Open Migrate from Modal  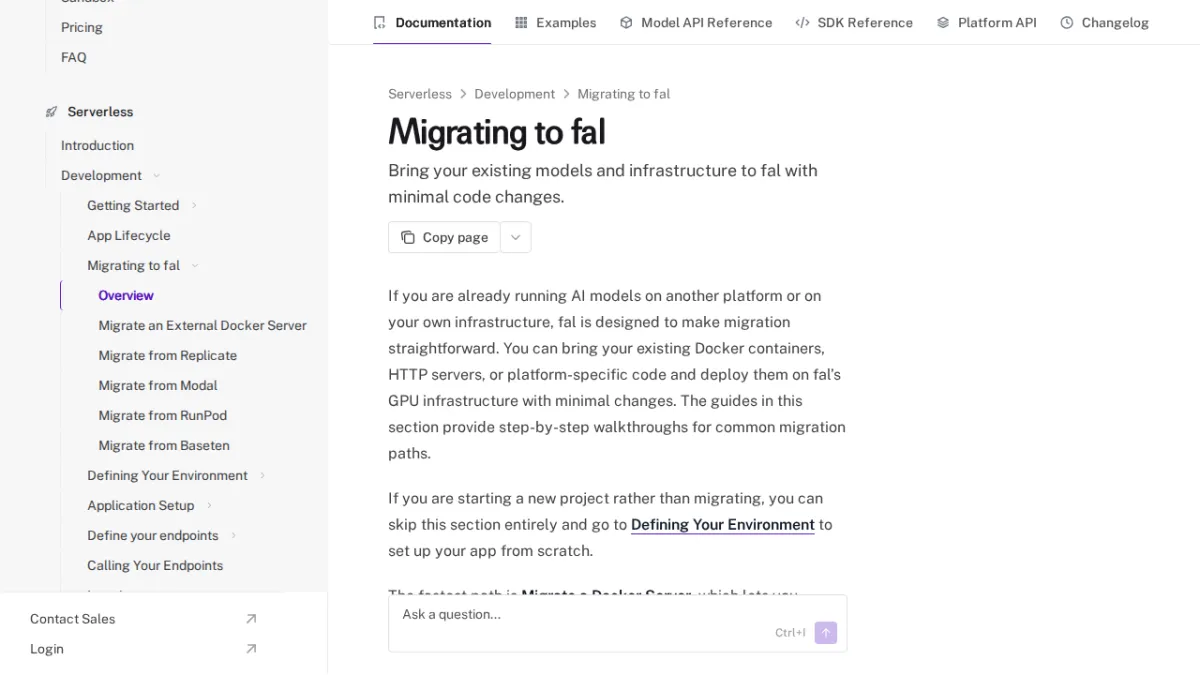tap(158, 386)
